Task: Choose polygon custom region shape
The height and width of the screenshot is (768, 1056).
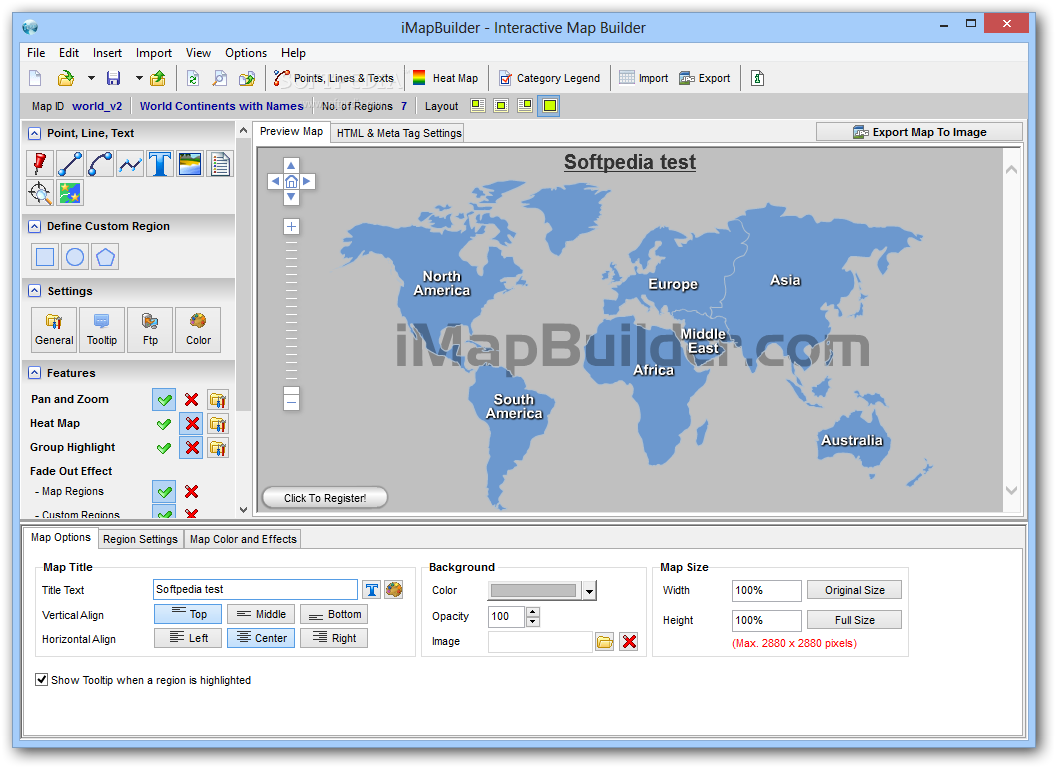Action: 106,257
